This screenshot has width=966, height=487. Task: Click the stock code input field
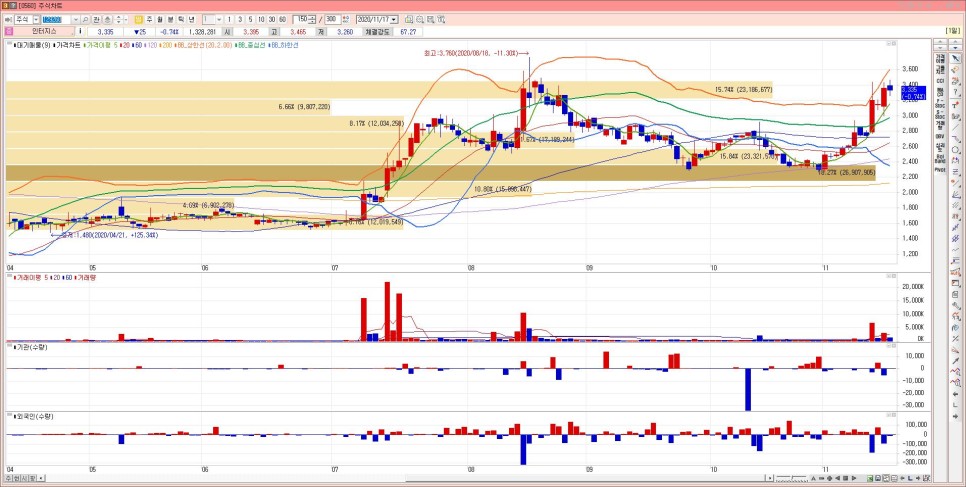coord(57,19)
